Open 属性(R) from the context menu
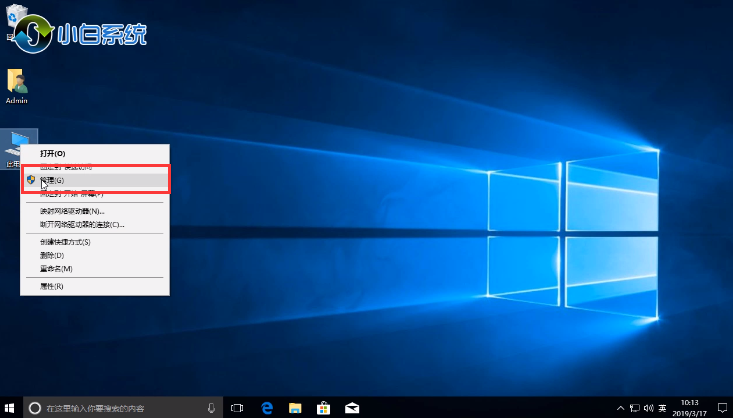 pyautogui.click(x=95, y=286)
